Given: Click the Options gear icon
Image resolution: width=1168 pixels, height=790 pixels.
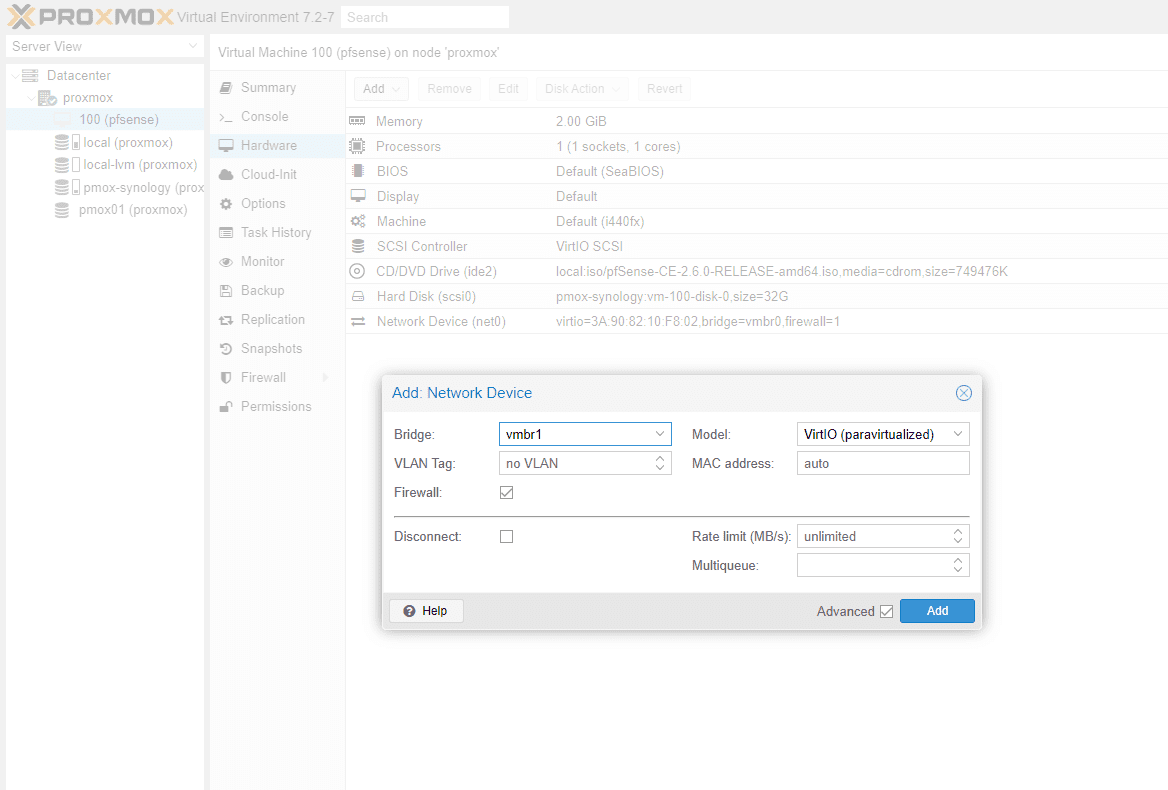Looking at the screenshot, I should click(x=226, y=203).
